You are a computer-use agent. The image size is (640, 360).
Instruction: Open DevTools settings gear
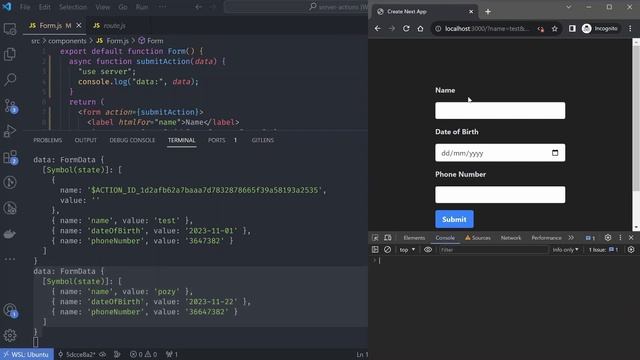(608, 238)
